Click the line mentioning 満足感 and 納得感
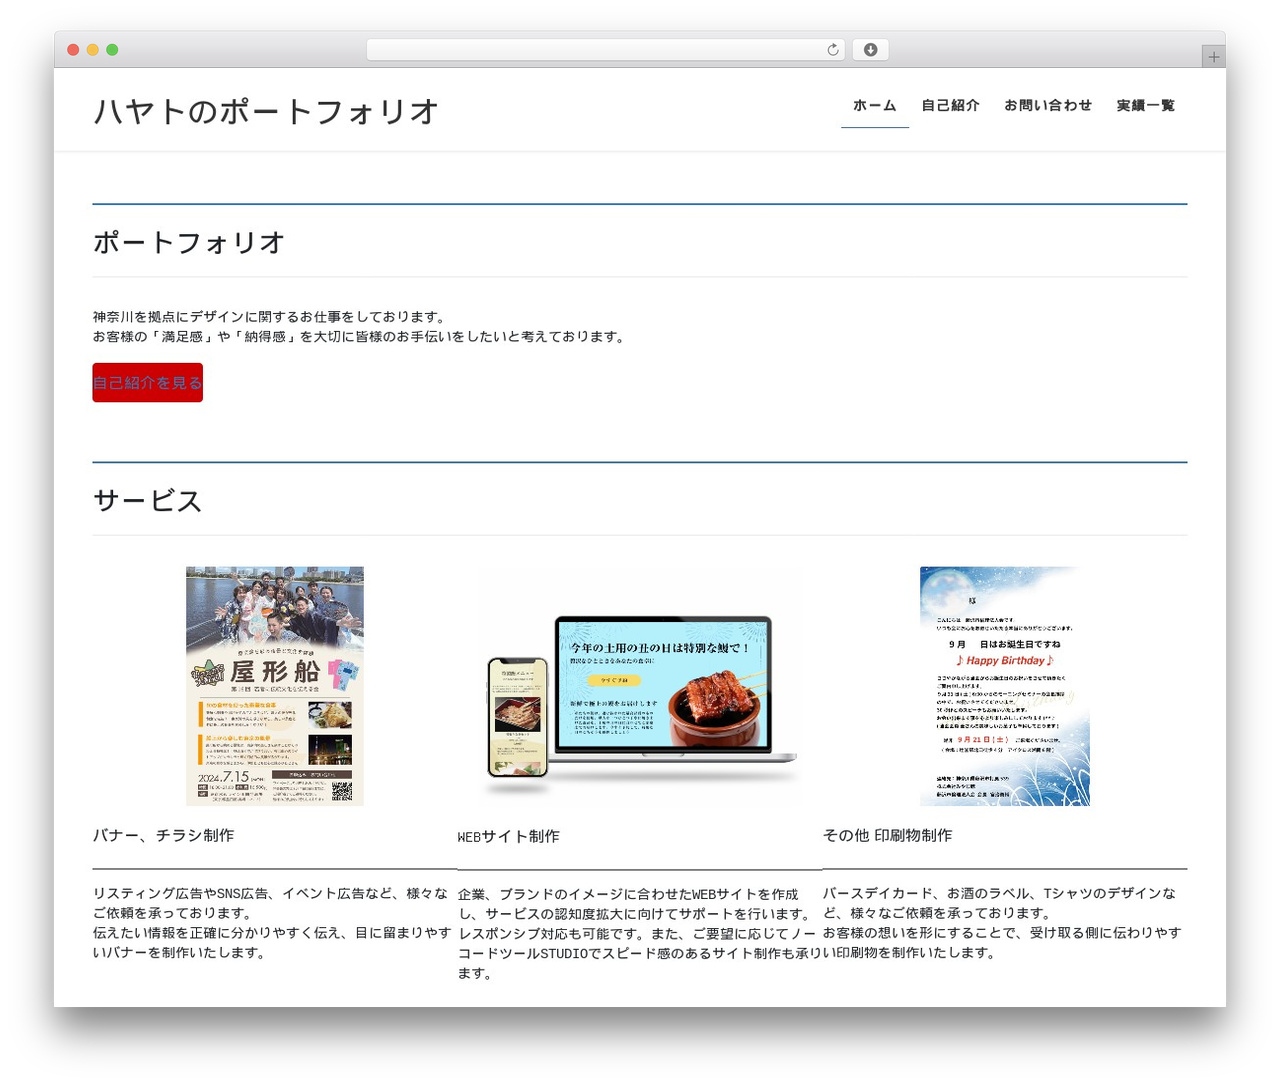This screenshot has width=1280, height=1084. point(362,337)
